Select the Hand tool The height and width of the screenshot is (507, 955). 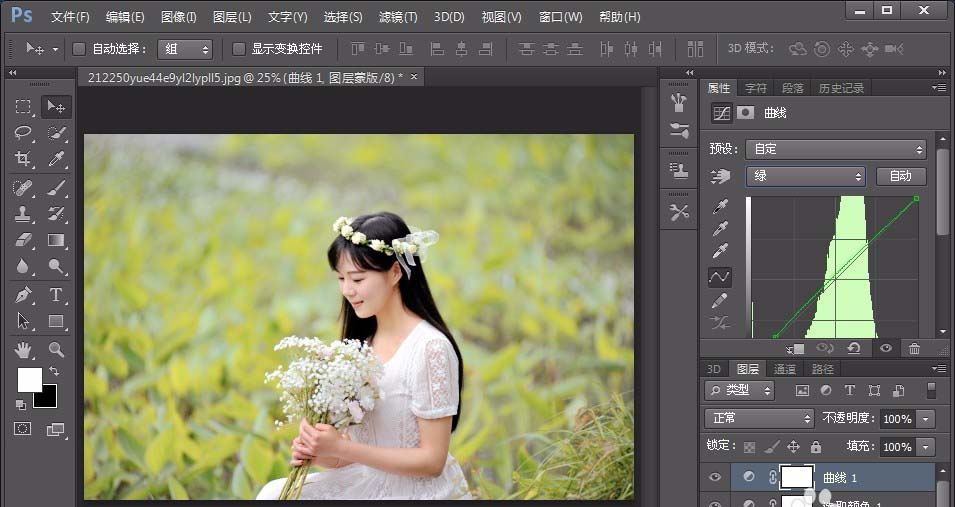pyautogui.click(x=23, y=349)
